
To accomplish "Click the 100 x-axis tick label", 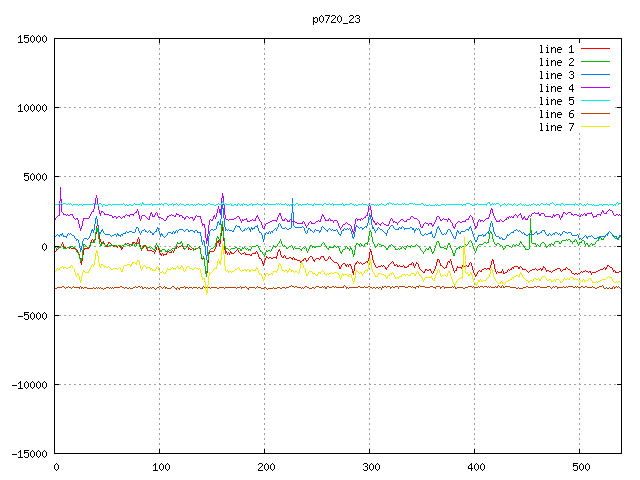I will click(159, 467).
